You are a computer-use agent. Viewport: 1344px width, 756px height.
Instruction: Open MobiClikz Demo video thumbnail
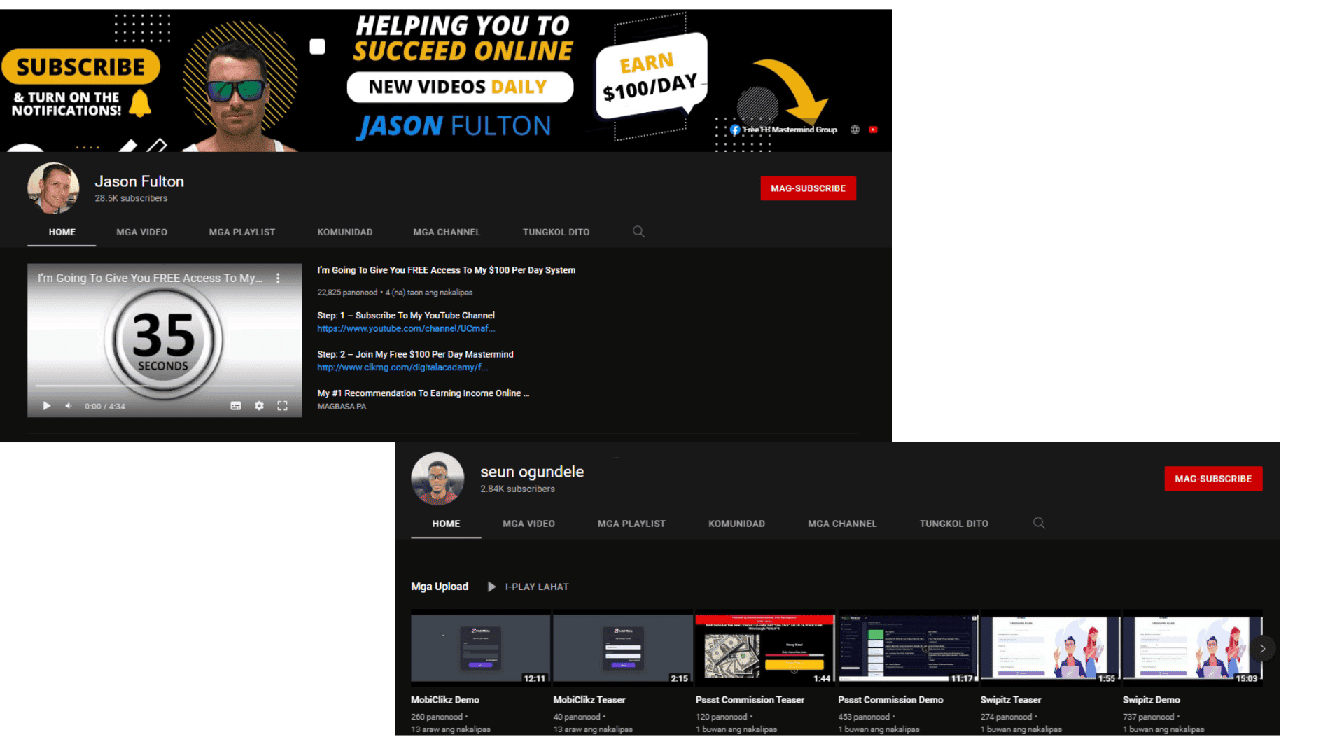pos(481,649)
